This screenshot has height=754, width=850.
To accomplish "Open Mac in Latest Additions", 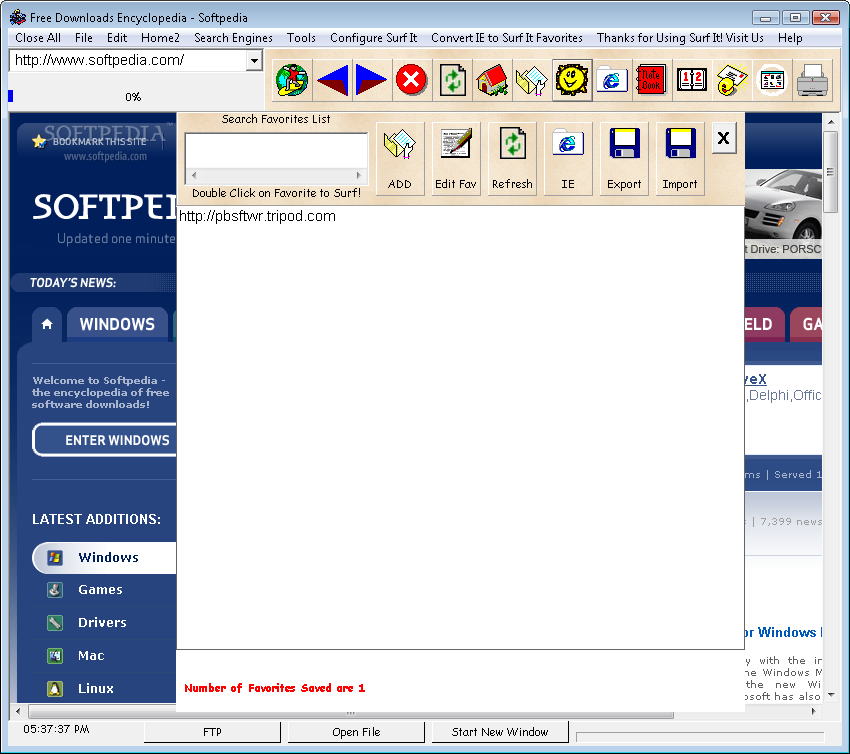I will [91, 656].
